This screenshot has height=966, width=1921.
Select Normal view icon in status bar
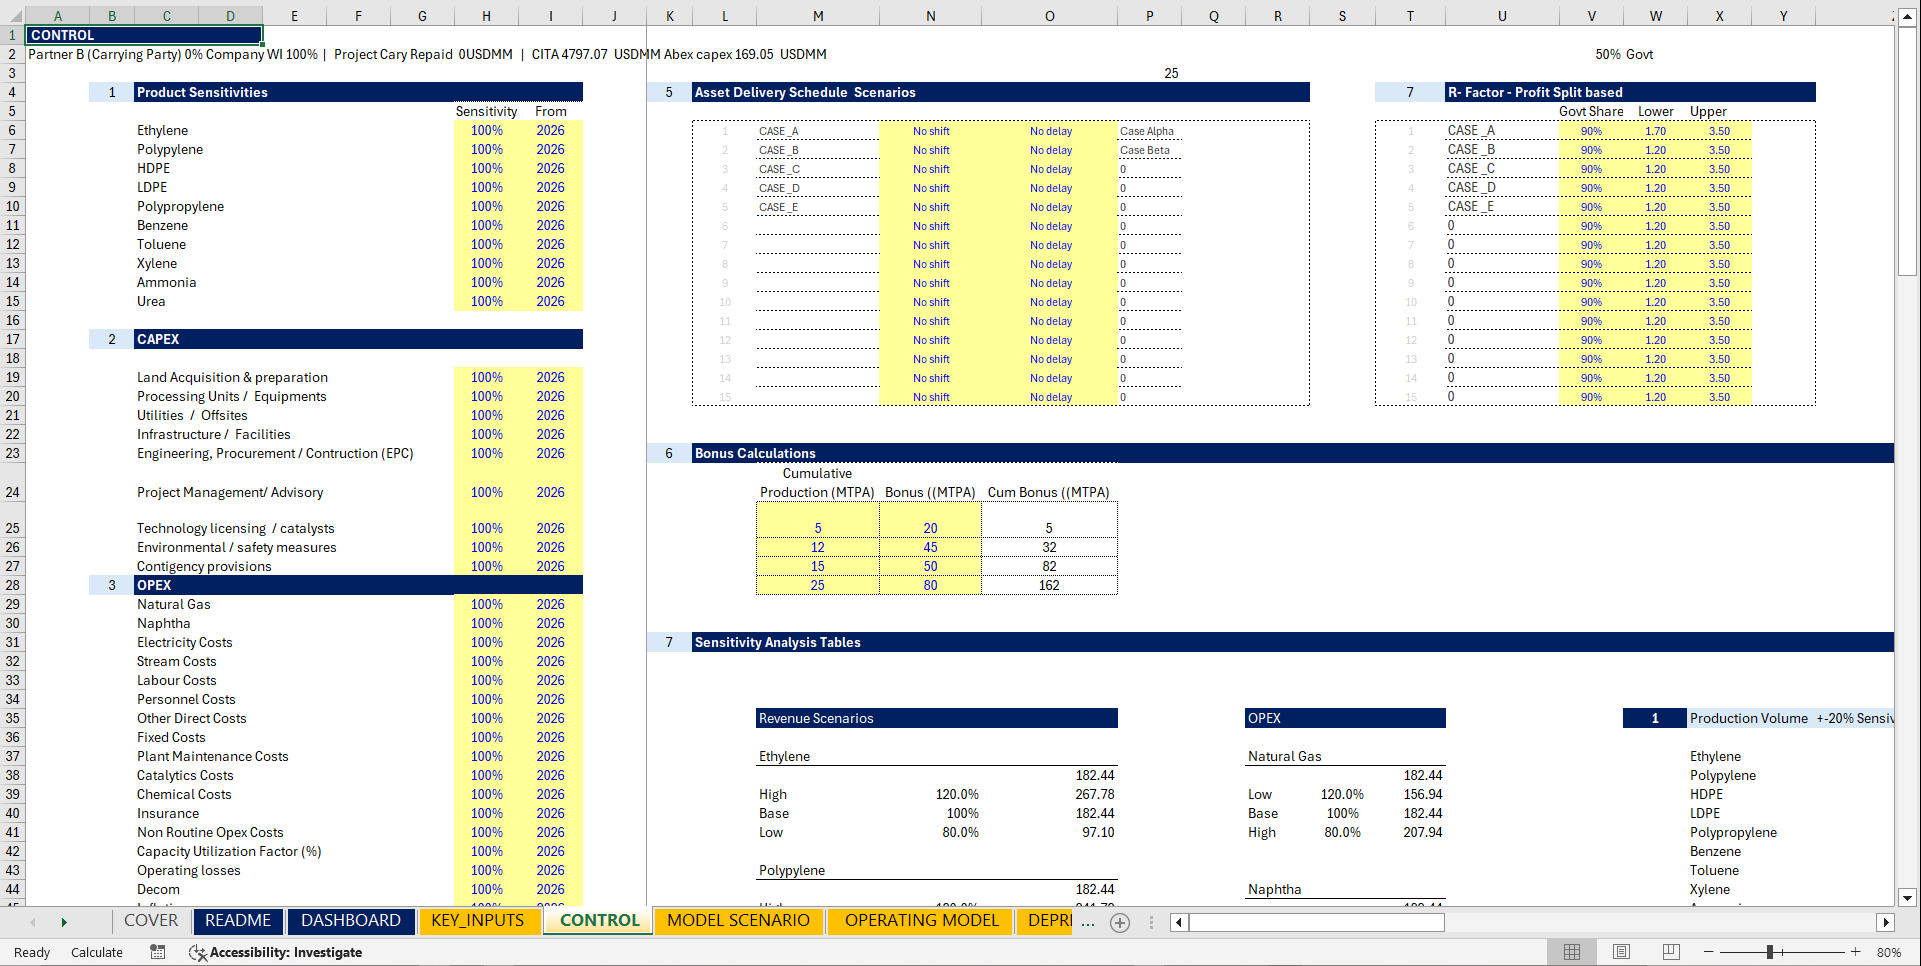1571,952
